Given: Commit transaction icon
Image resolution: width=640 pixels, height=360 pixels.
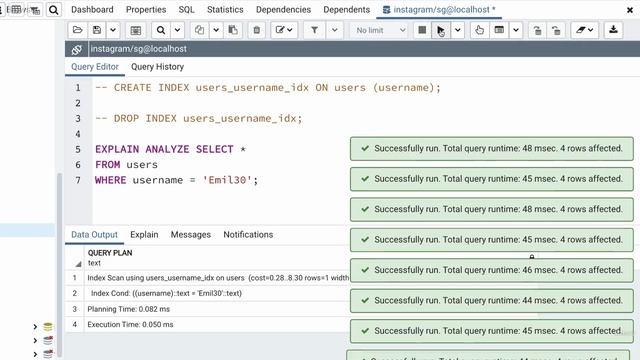Looking at the screenshot, I should click(538, 30).
